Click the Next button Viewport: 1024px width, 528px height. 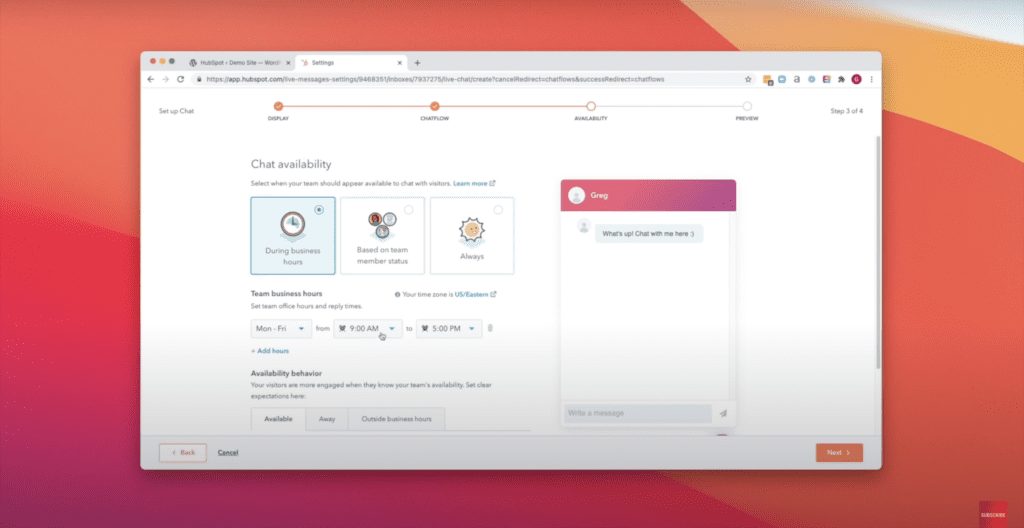click(839, 452)
